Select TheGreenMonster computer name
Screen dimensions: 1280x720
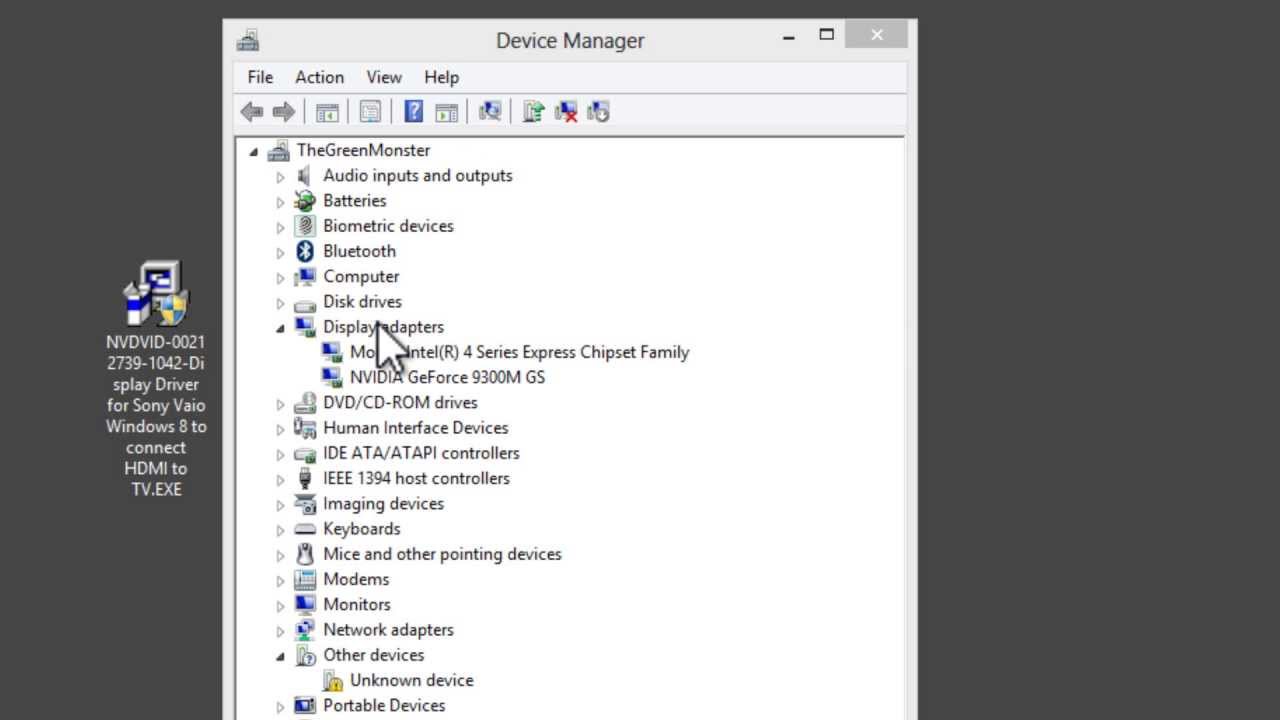(x=363, y=150)
